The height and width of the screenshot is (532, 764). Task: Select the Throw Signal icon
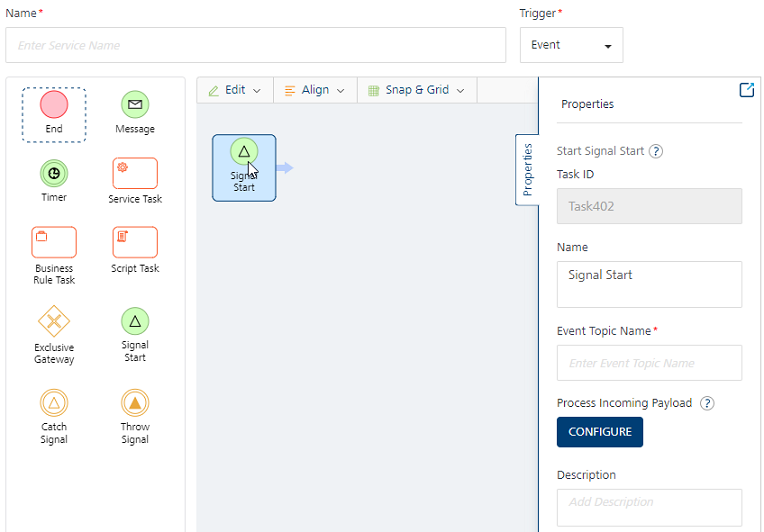[135, 403]
